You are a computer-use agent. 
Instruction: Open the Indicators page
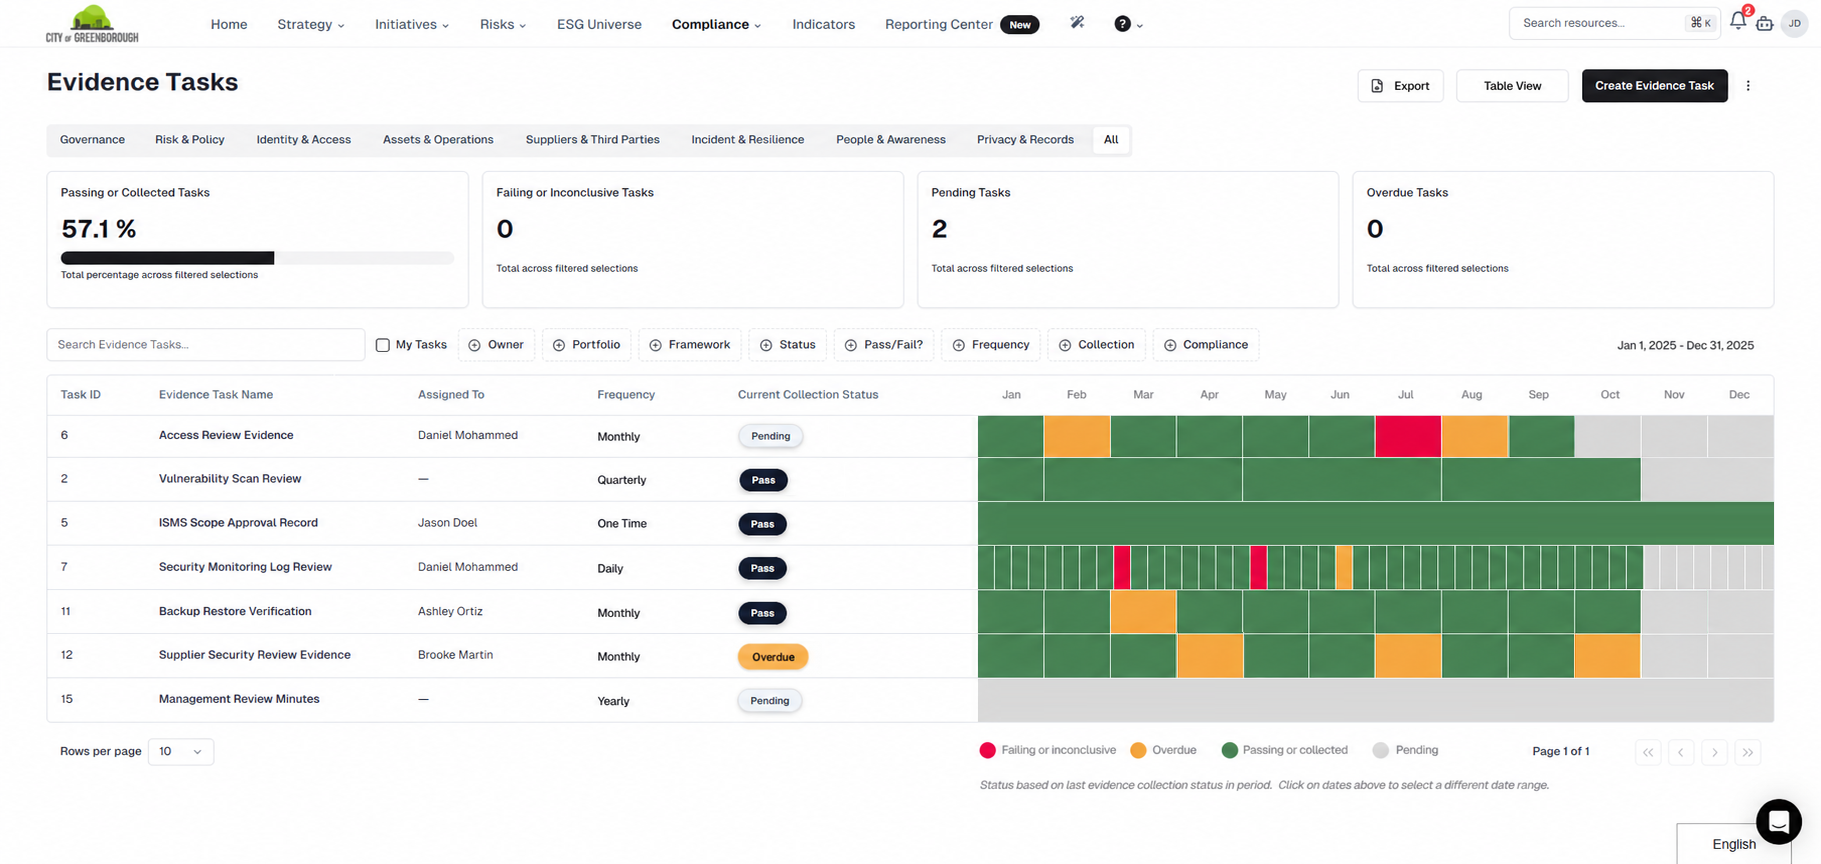point(823,24)
